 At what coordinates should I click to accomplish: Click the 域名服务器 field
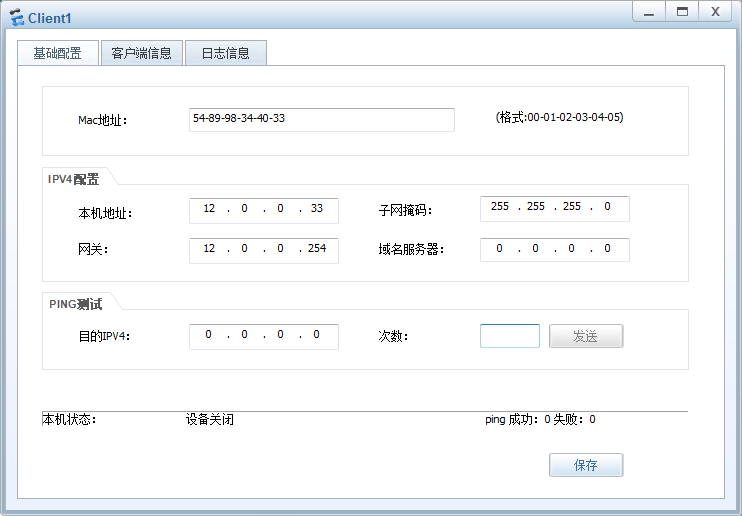pyautogui.click(x=555, y=249)
